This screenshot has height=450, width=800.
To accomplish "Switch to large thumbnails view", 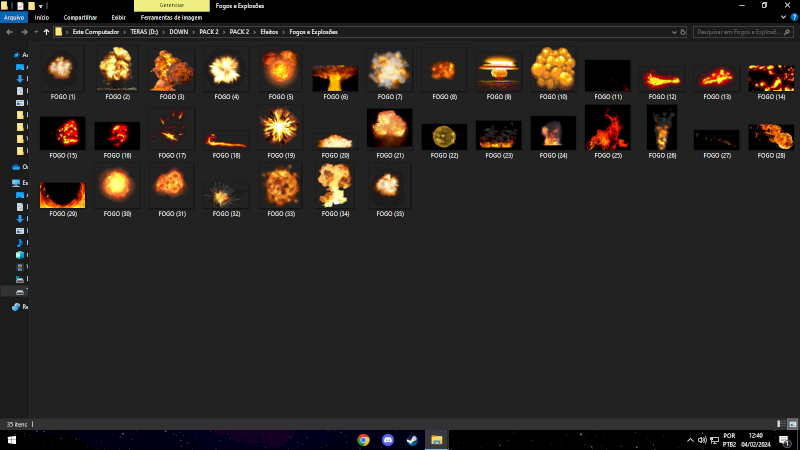I will click(792, 424).
